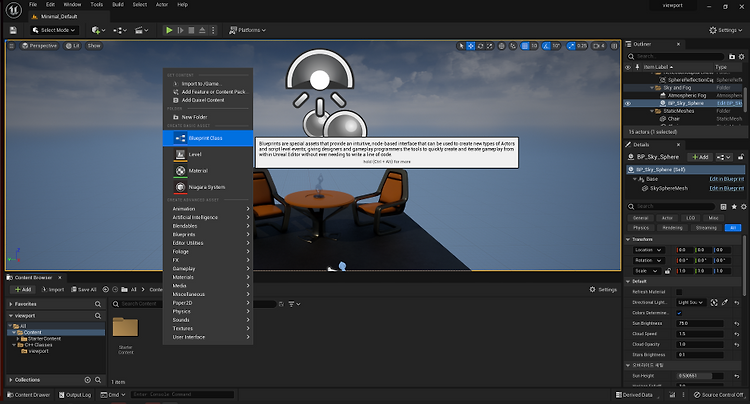The width and height of the screenshot is (750, 404).
Task: Open the play options three-dot menu
Action: 213,30
